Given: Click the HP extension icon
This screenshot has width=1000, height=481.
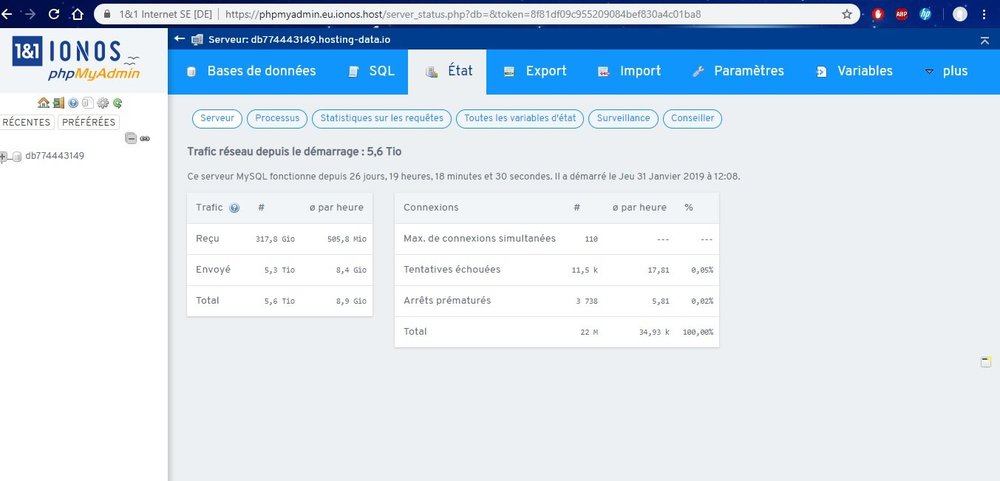Looking at the screenshot, I should [925, 14].
